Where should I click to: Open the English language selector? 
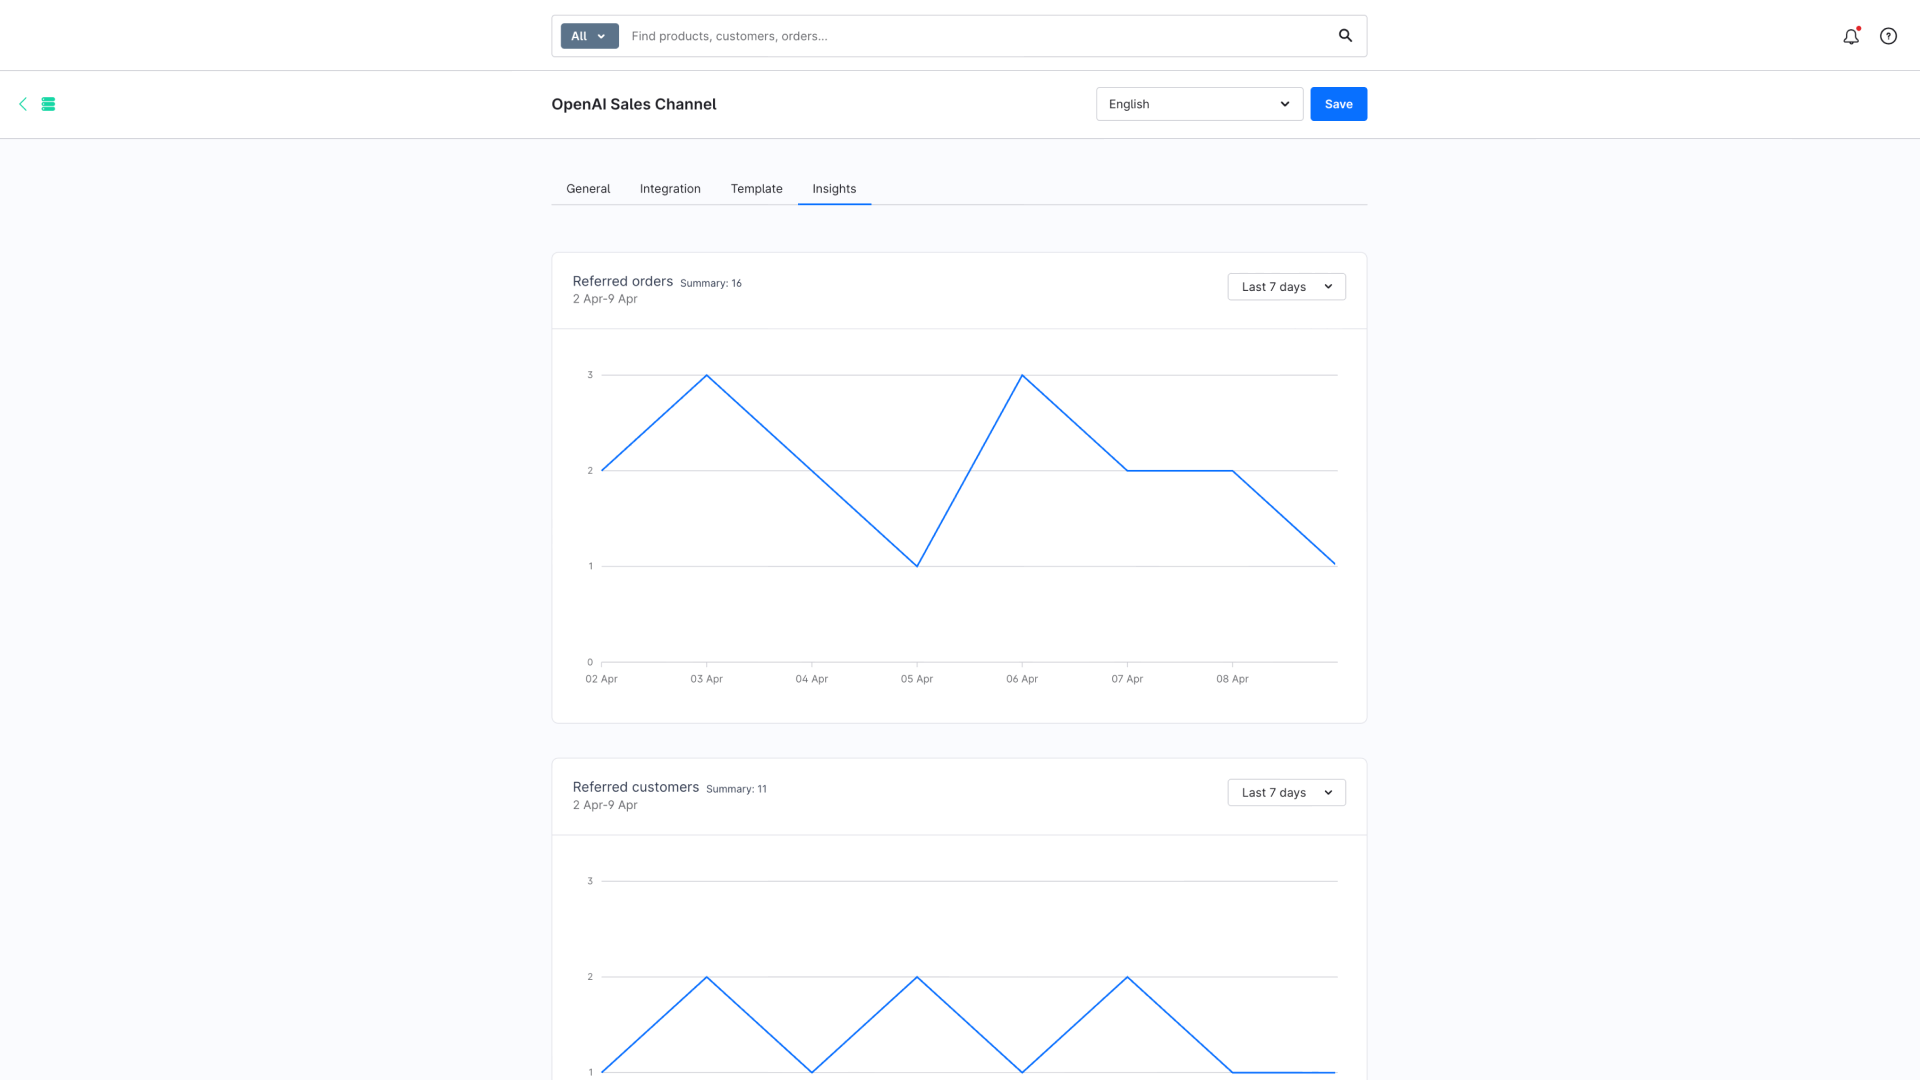coord(1199,104)
